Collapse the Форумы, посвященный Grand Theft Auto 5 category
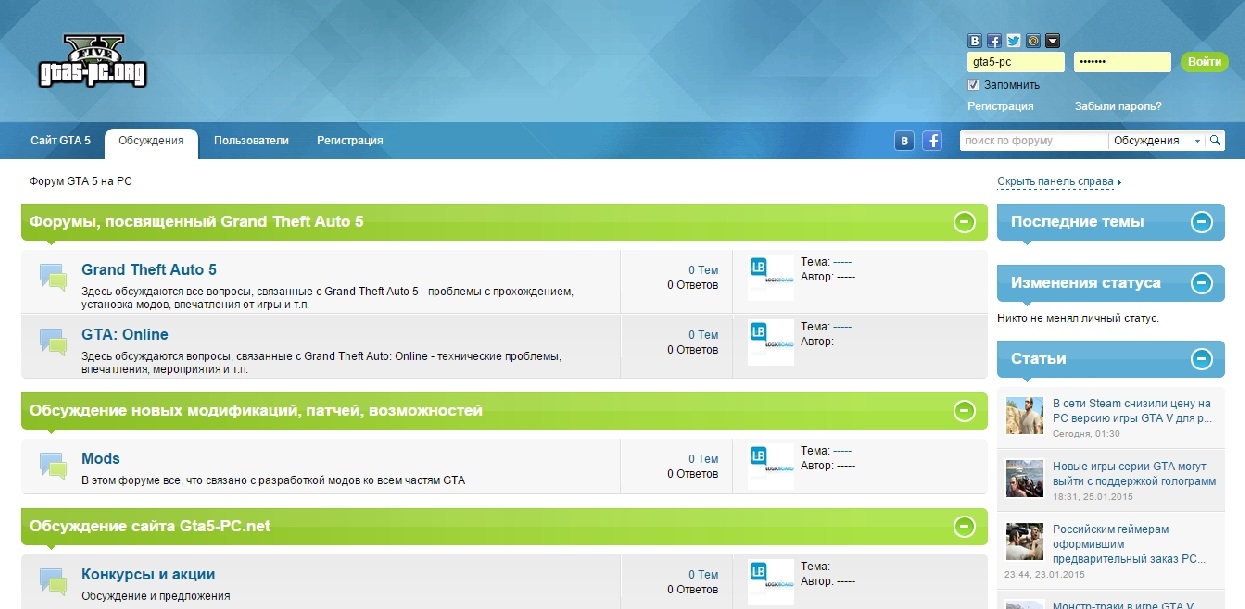 pos(964,222)
